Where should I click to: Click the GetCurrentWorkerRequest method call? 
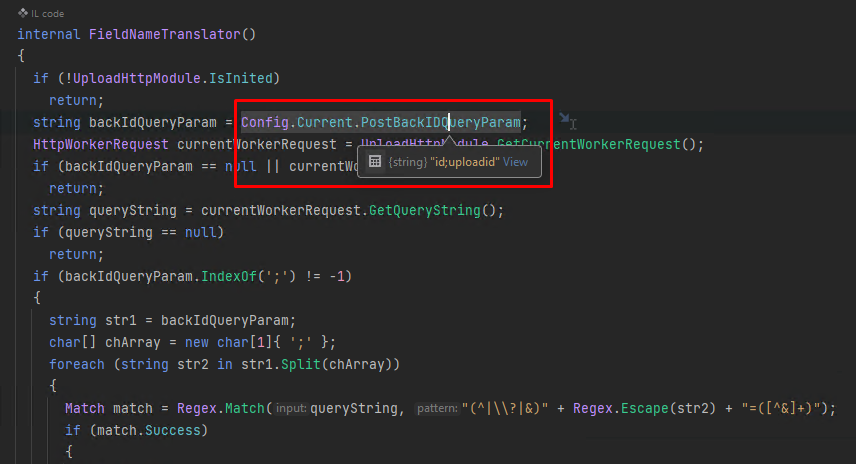(589, 145)
